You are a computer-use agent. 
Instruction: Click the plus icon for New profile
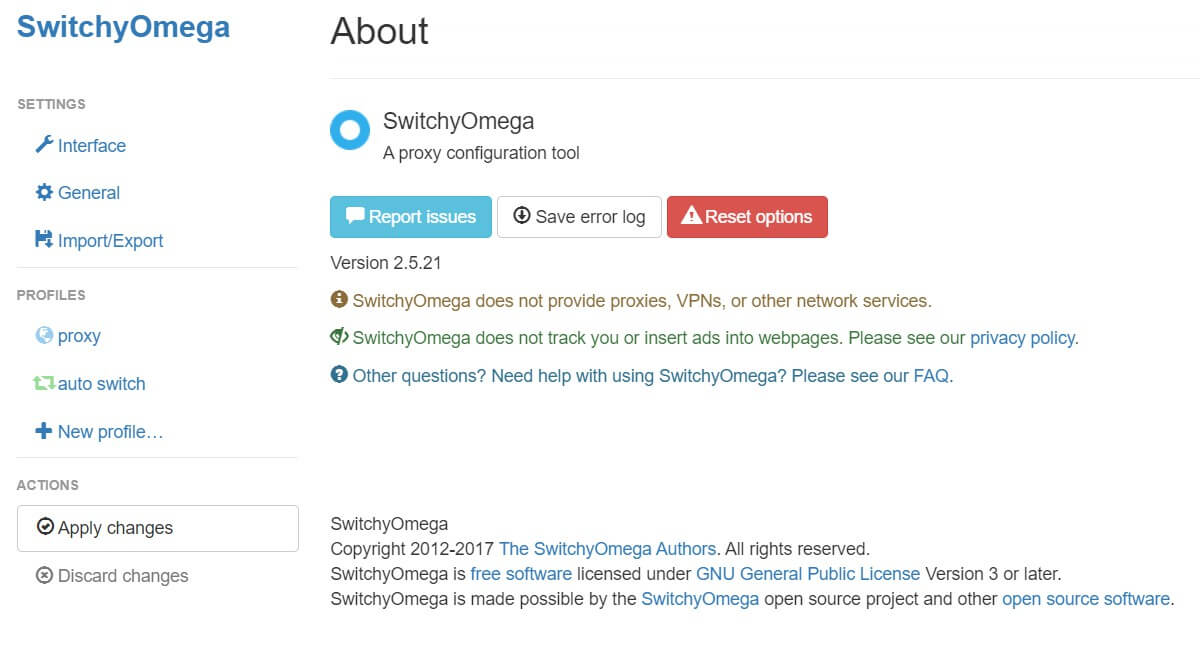point(44,431)
